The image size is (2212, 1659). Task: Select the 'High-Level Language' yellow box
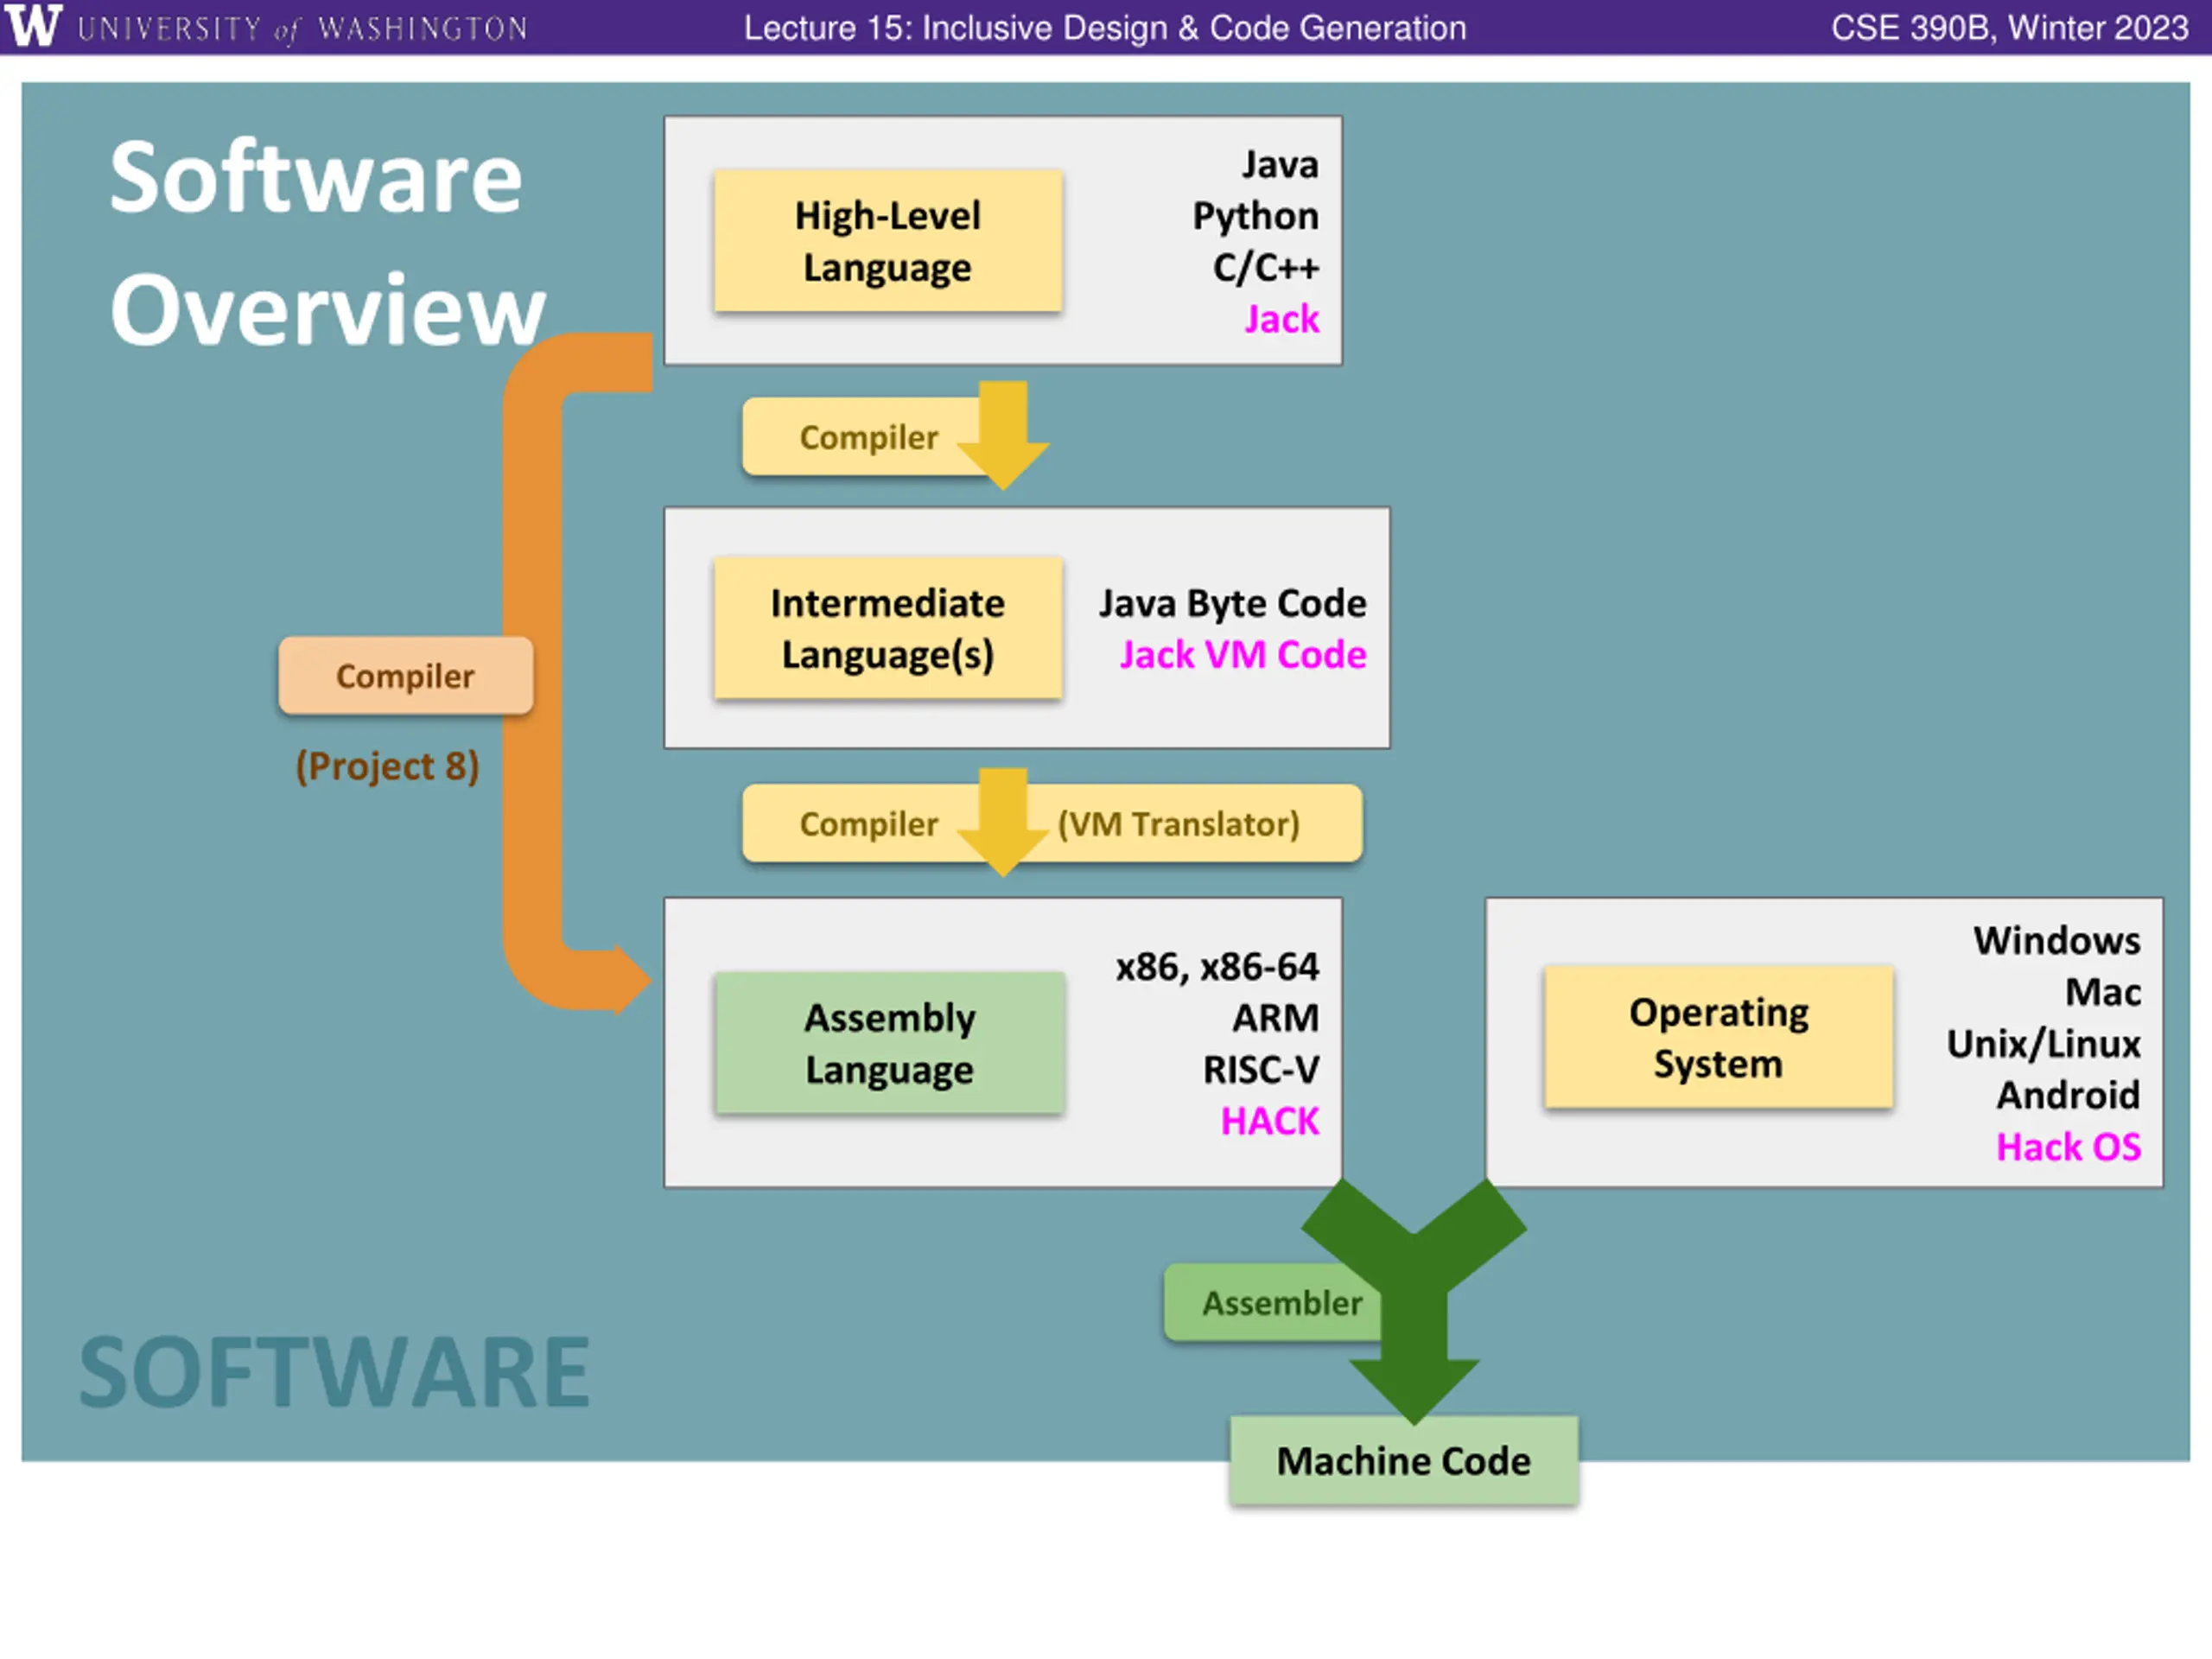[x=887, y=241]
